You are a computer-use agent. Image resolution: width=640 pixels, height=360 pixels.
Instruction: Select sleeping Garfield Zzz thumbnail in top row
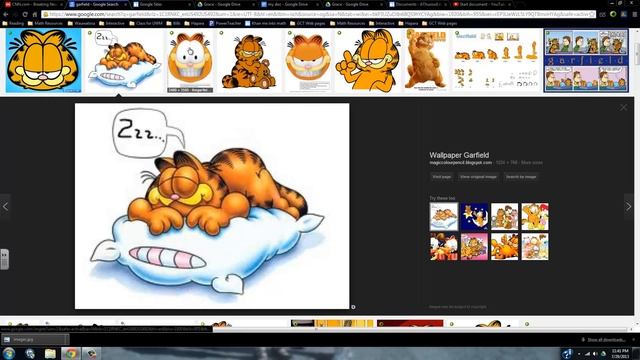click(124, 60)
